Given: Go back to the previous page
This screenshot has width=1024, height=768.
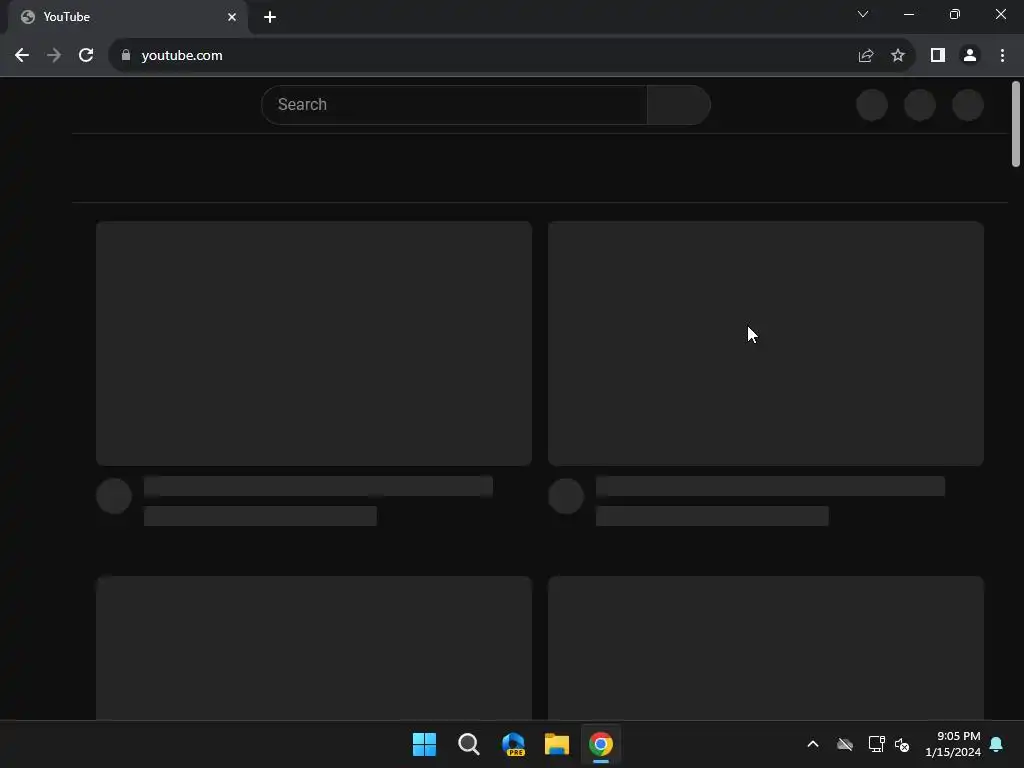Looking at the screenshot, I should tap(22, 56).
